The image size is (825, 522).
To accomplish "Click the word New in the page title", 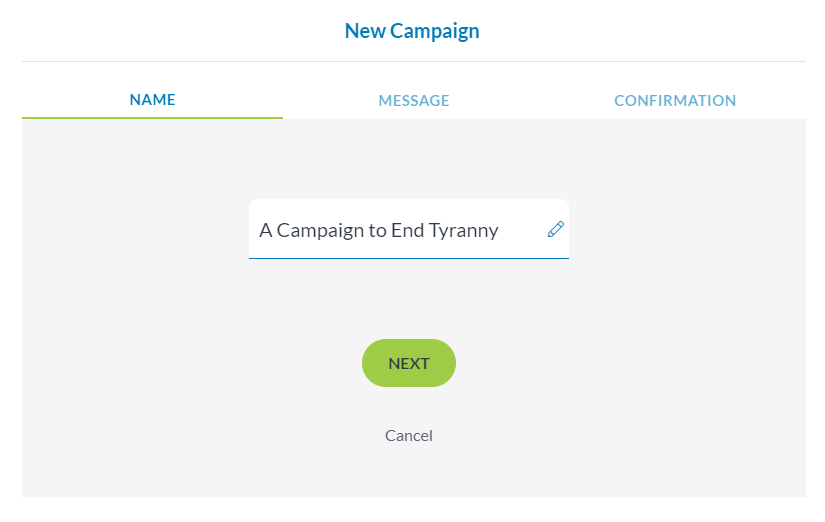I will pos(364,31).
